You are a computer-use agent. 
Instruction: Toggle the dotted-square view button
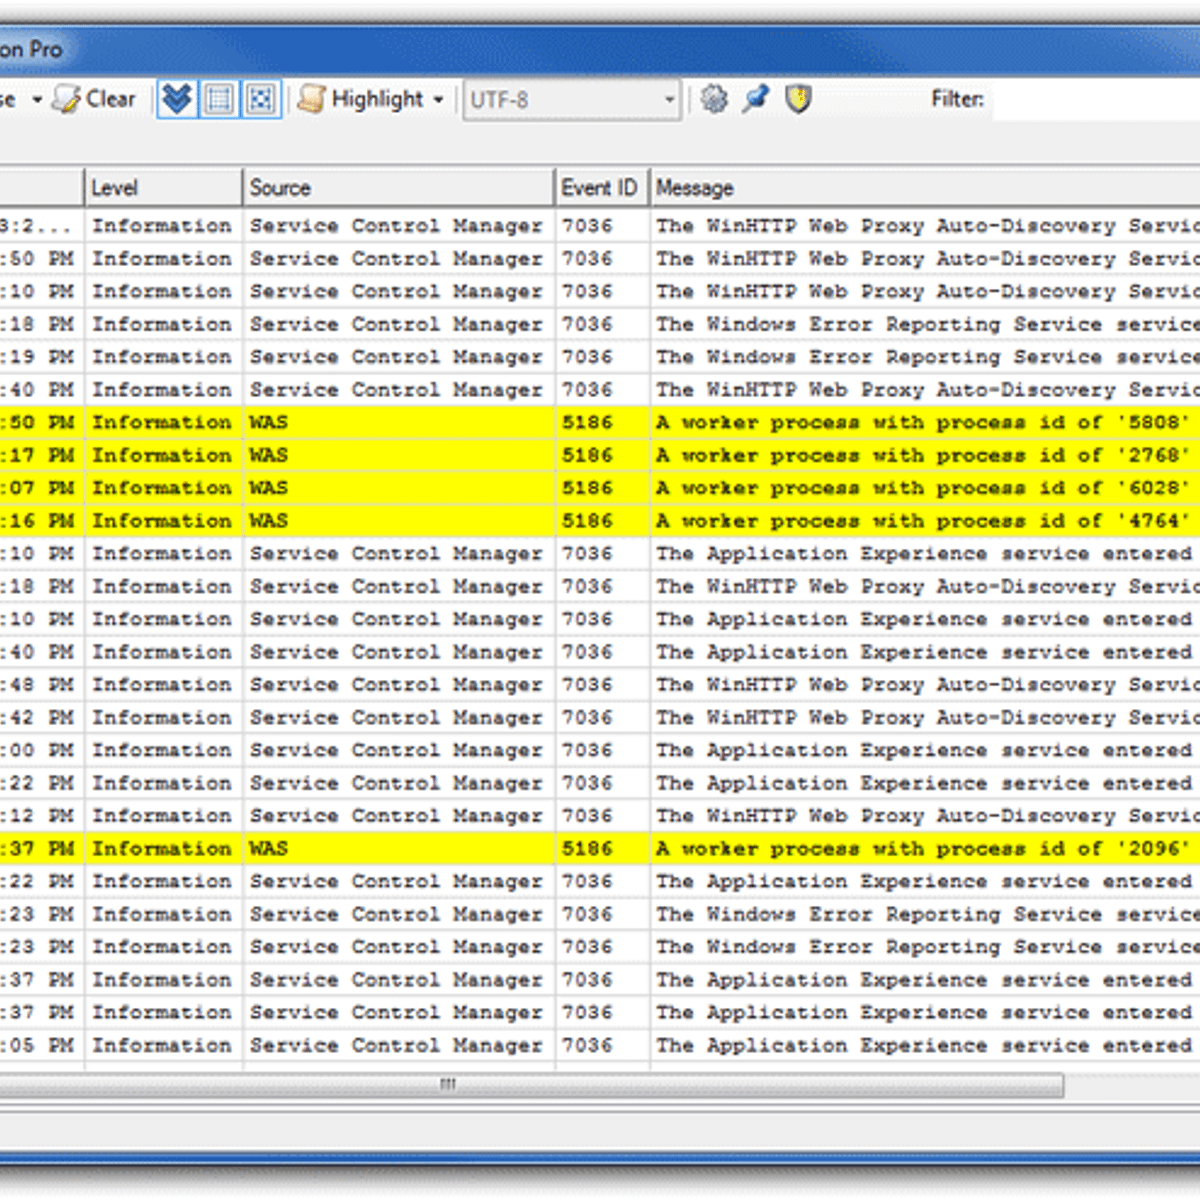click(261, 99)
